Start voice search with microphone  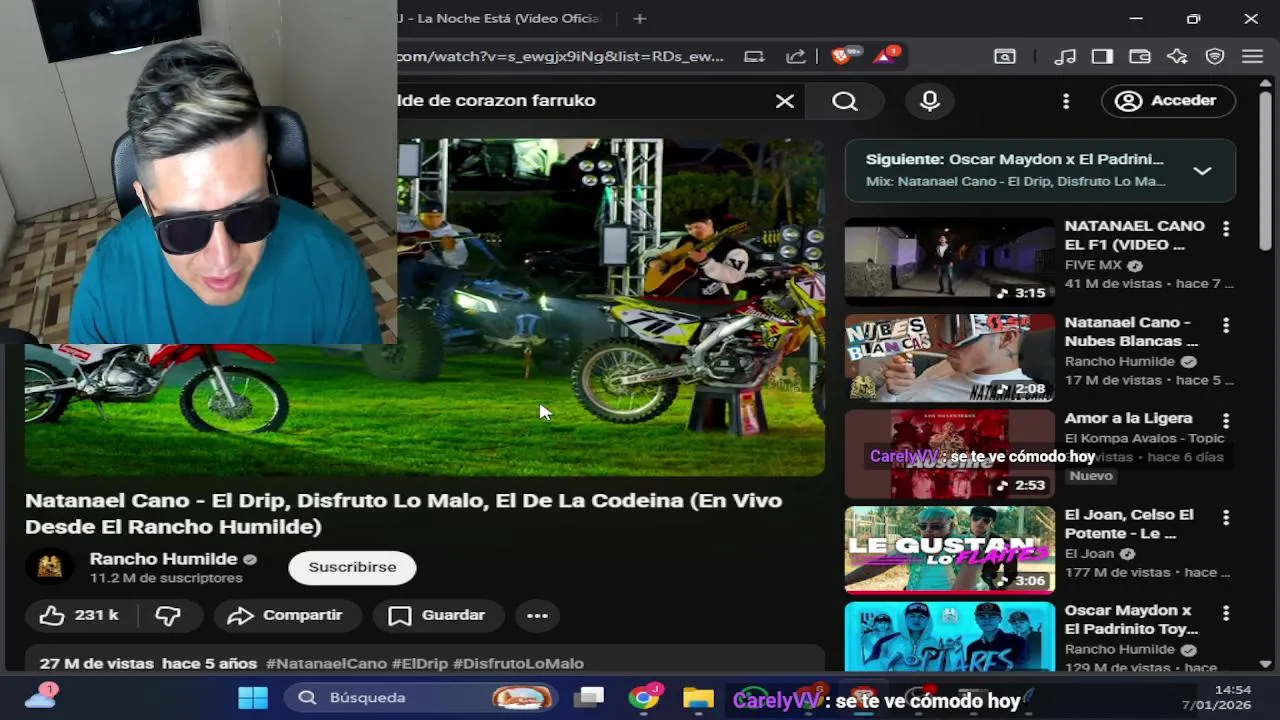930,101
